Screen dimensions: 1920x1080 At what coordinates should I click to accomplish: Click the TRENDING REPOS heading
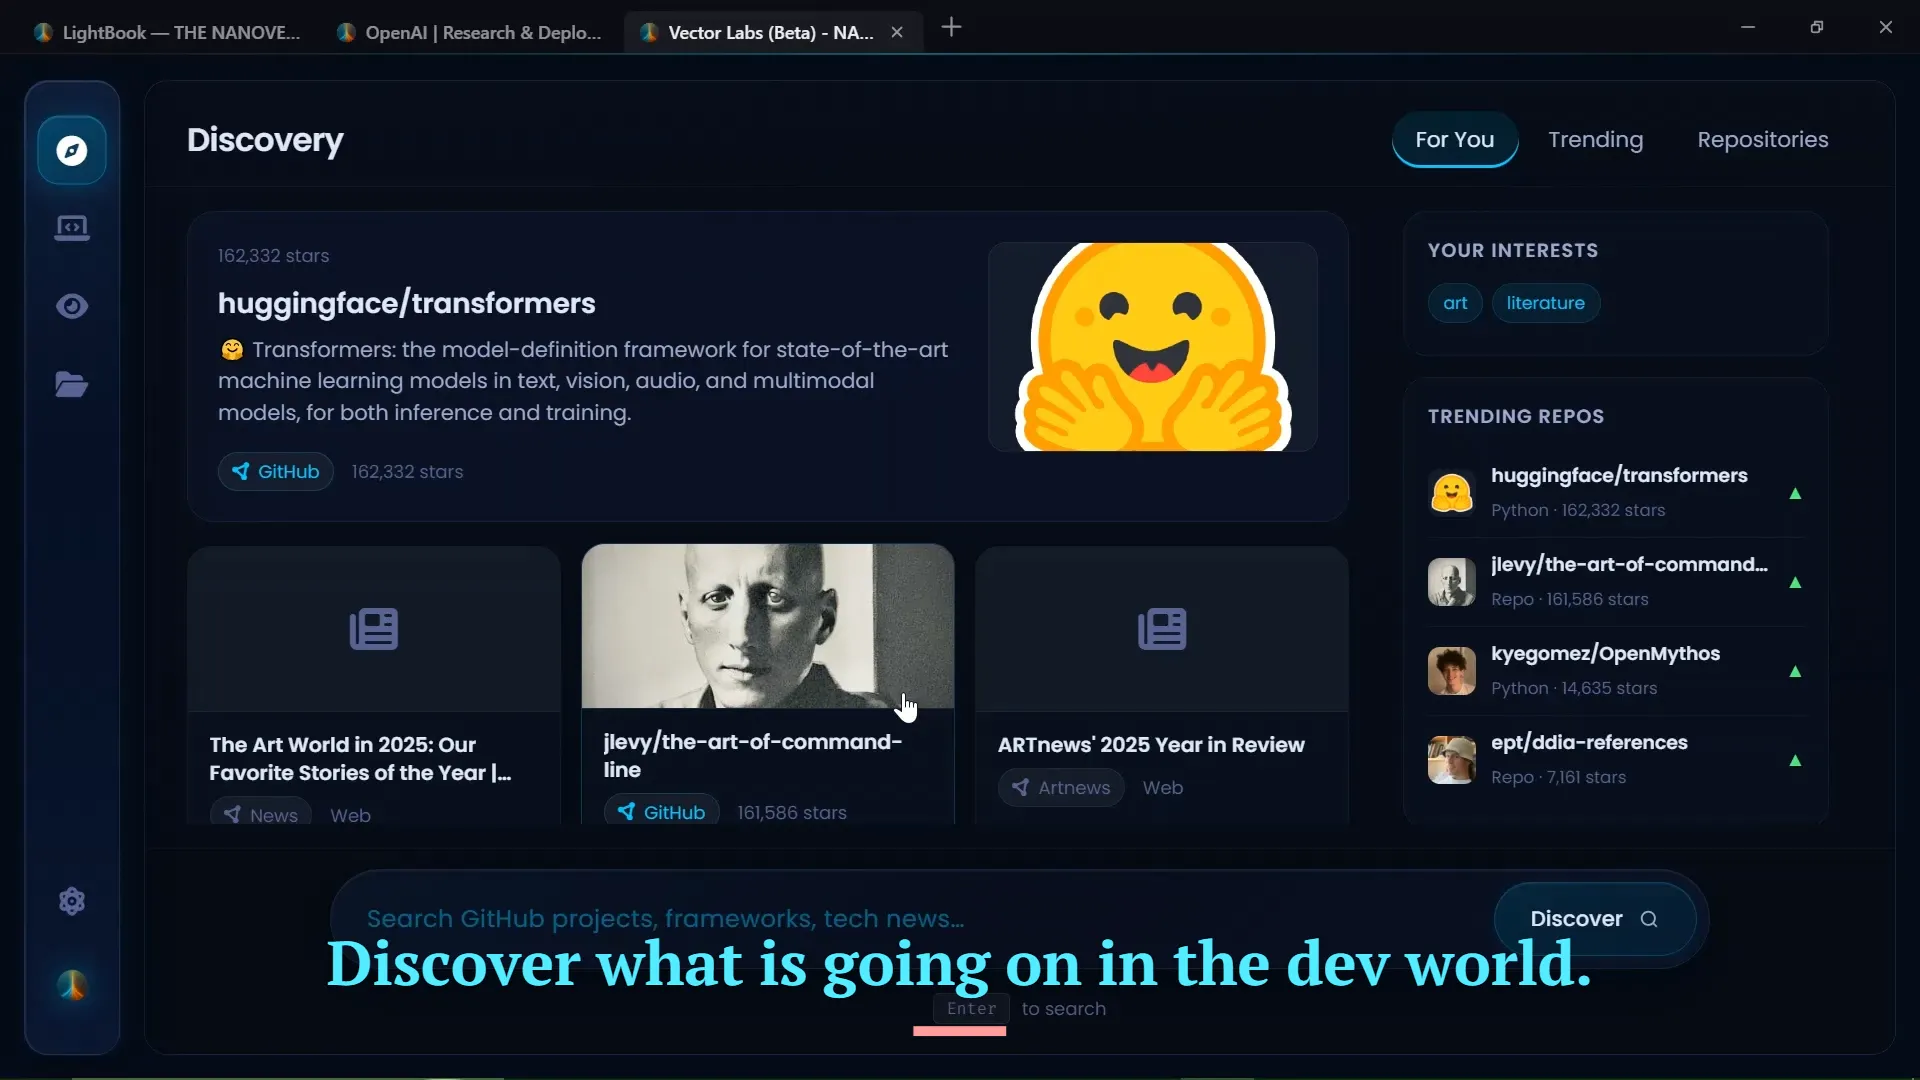coord(1515,417)
